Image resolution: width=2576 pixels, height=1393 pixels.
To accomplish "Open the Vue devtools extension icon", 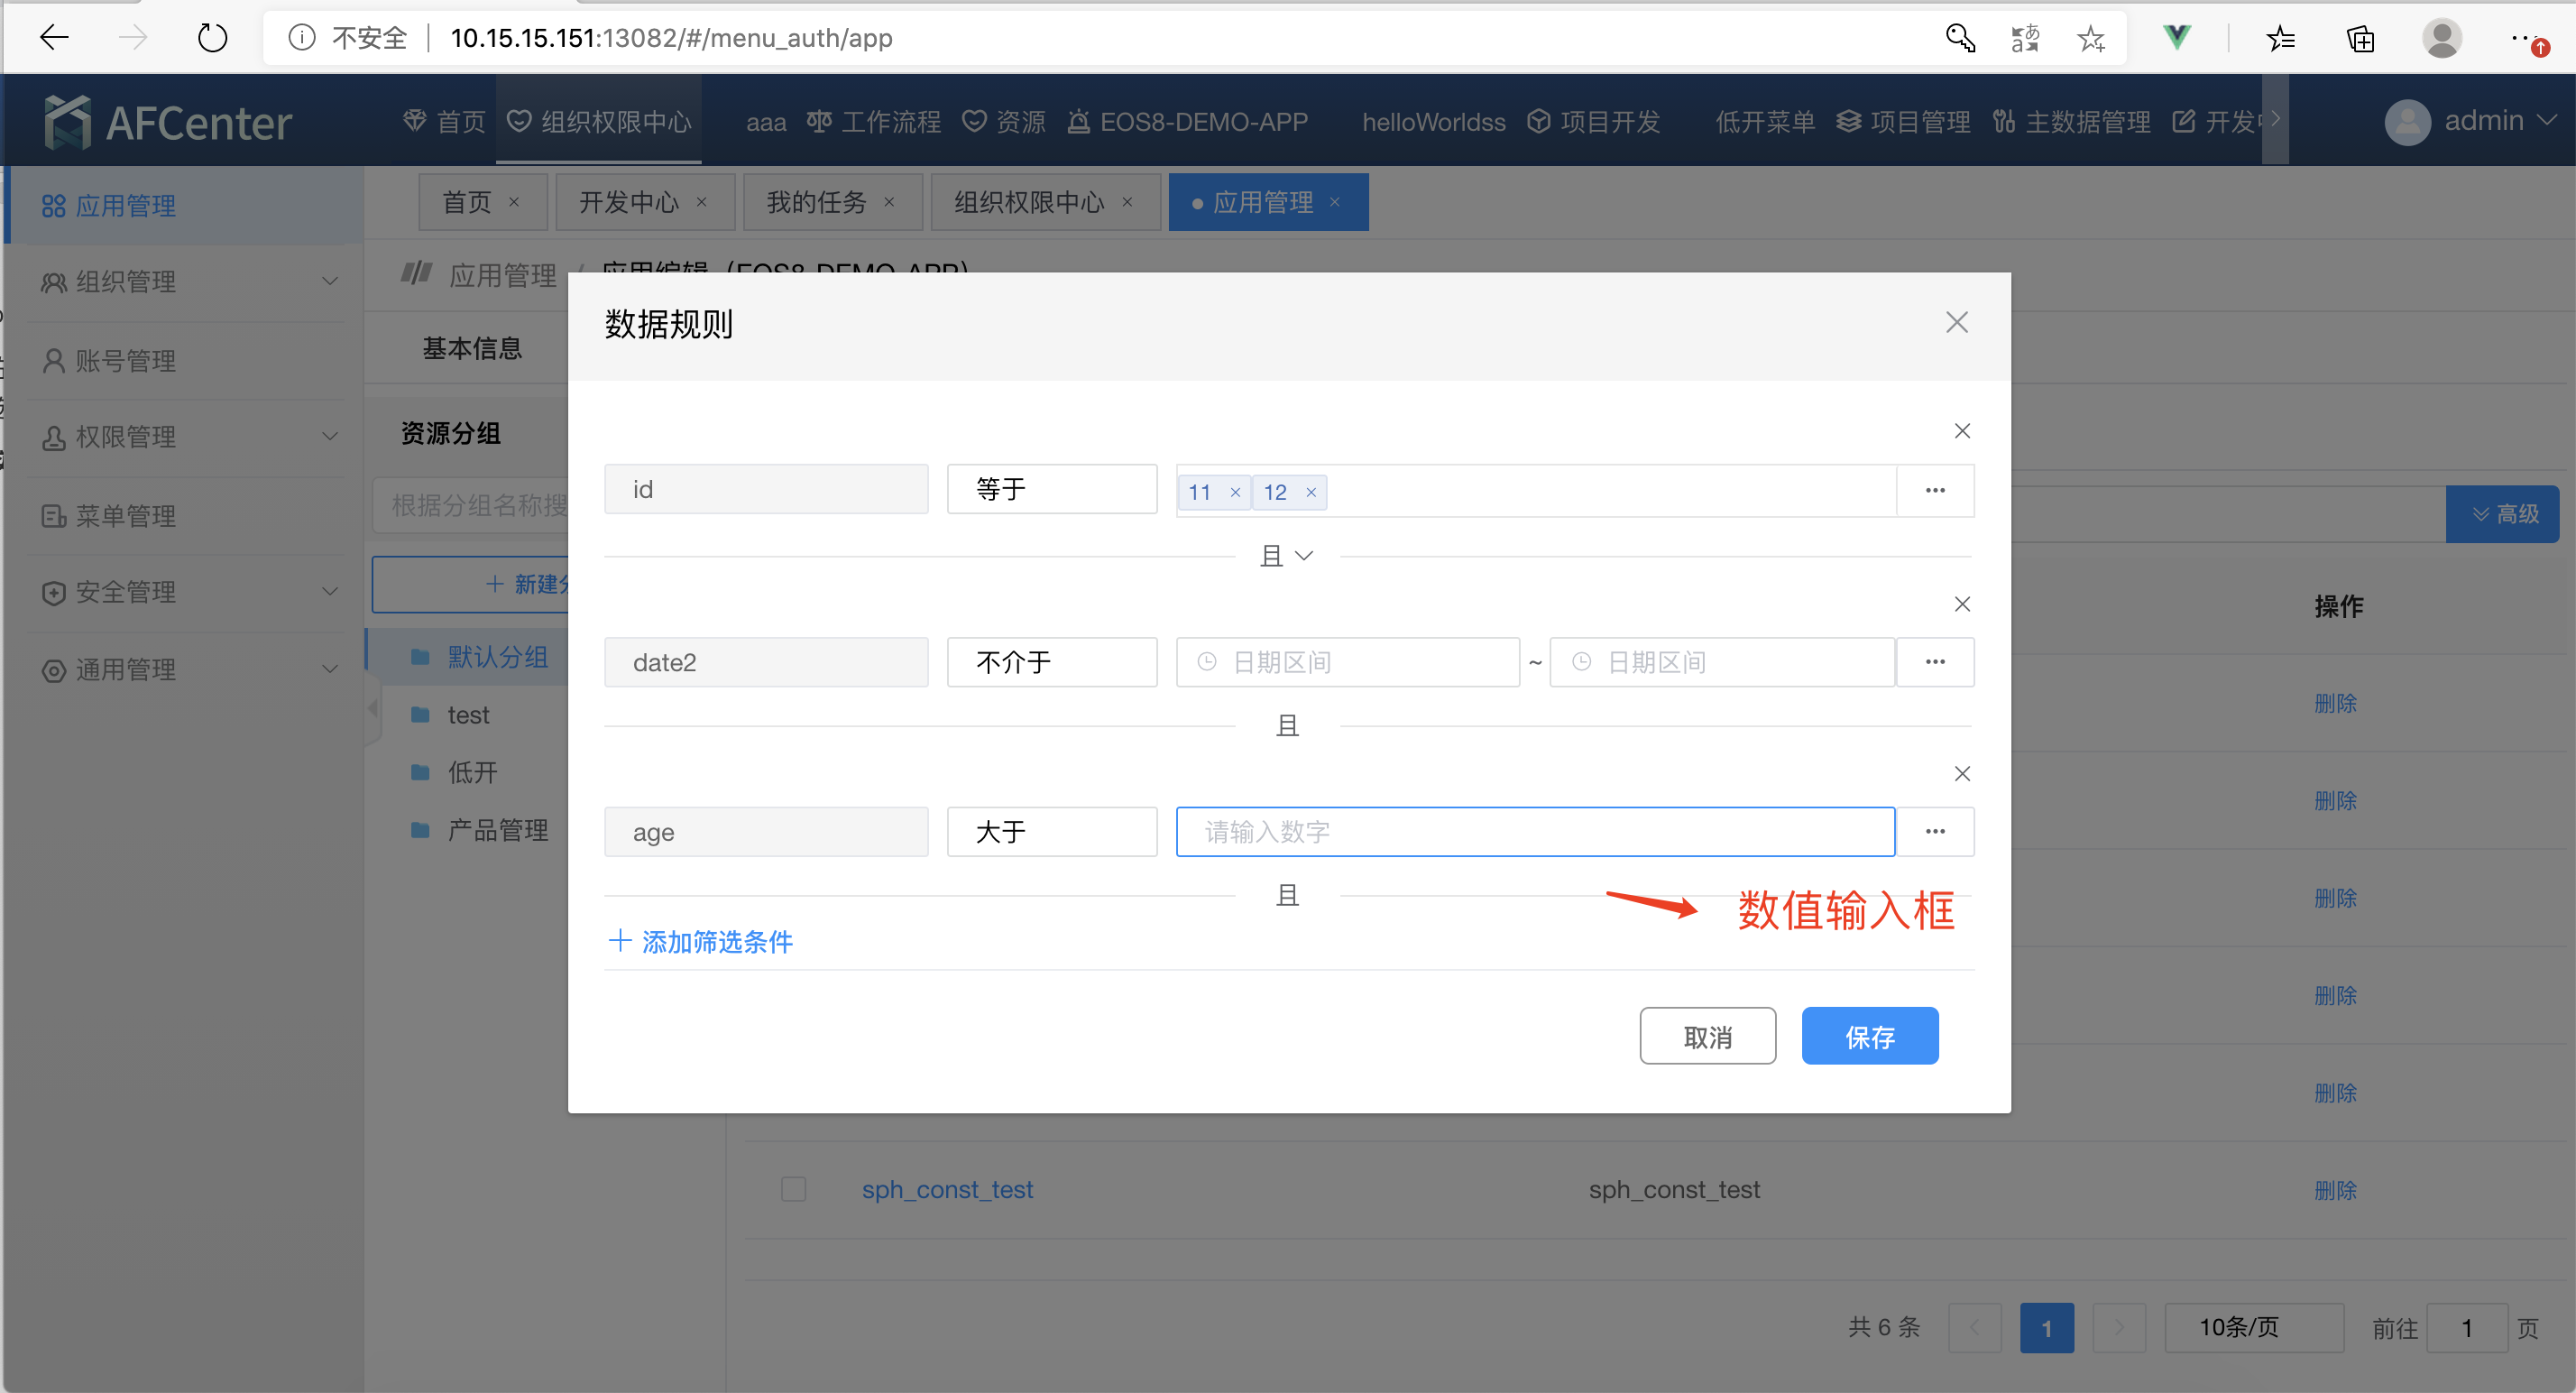I will (2176, 38).
